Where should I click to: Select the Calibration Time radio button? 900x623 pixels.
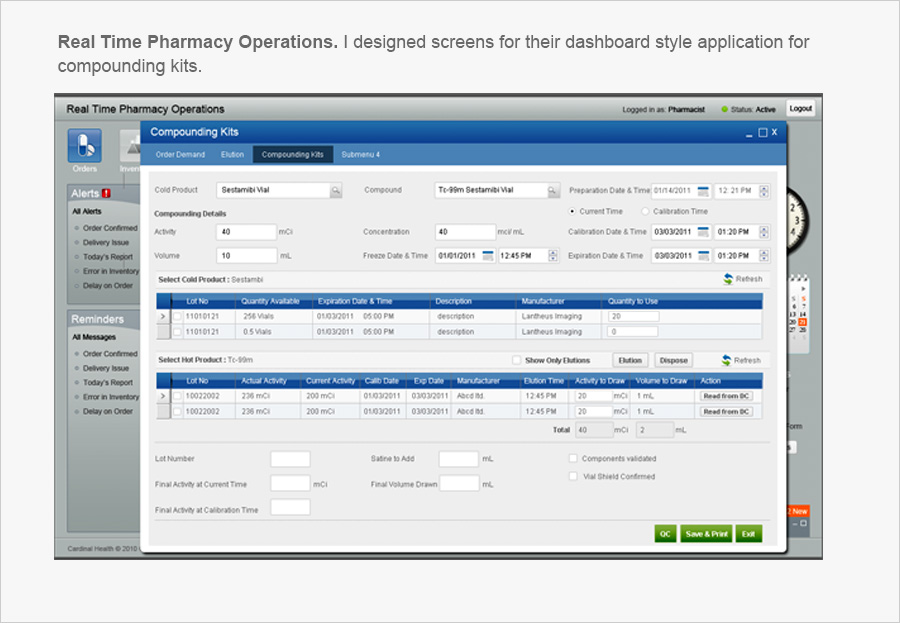pyautogui.click(x=645, y=211)
